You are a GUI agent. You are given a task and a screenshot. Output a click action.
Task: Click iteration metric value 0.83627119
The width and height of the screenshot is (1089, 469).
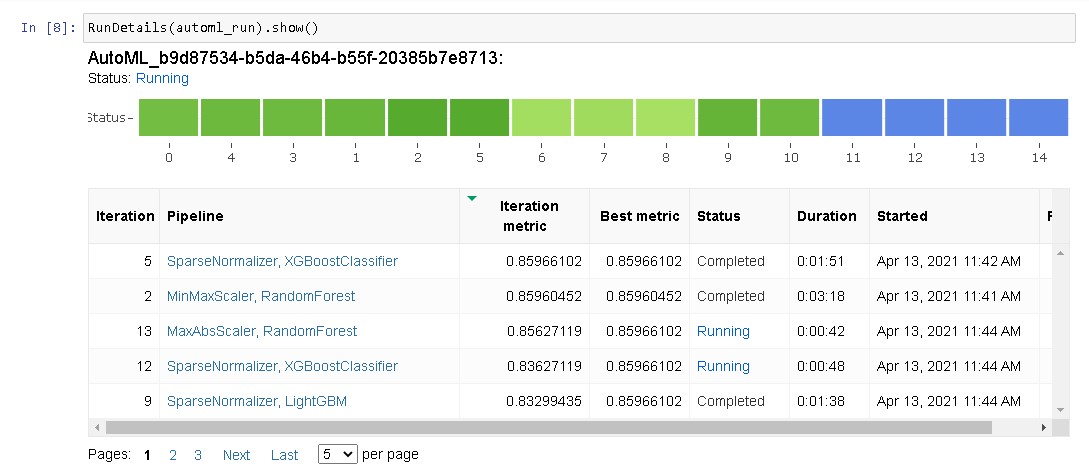point(544,366)
